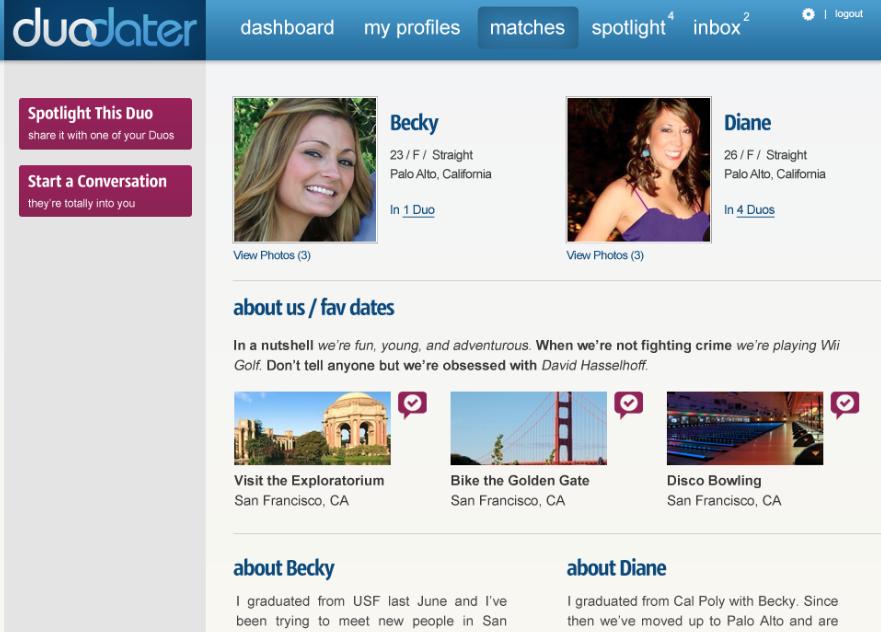Screen dimensions: 881x632
Task: View Becky's three photos link
Action: click(x=272, y=255)
